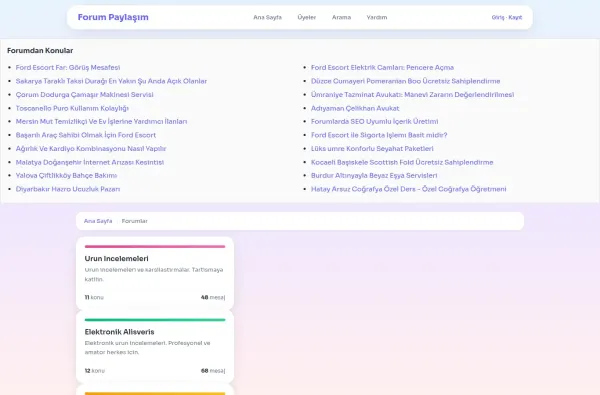Screen dimensions: 600x395
Task: Open the Üyeler menu item
Action: point(307,17)
